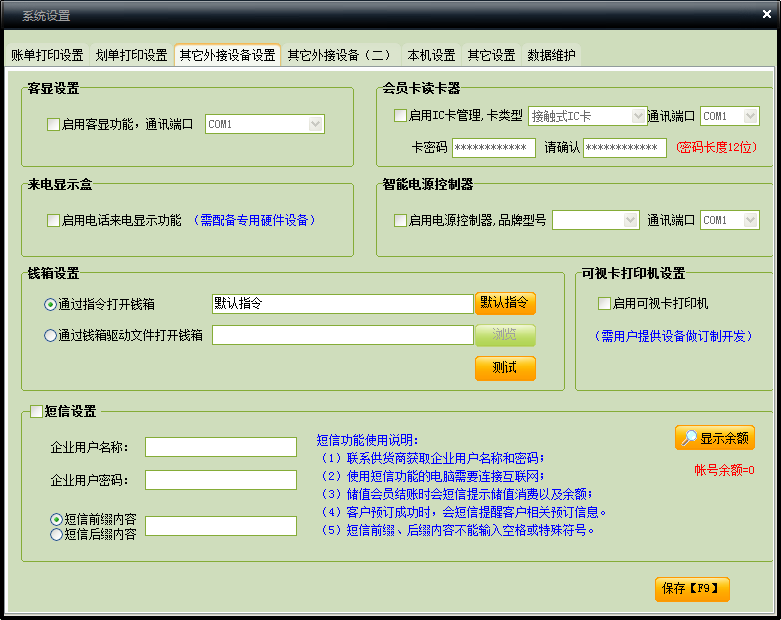Open 会员卡读卡器 通讯端口 dropdown

(750, 116)
